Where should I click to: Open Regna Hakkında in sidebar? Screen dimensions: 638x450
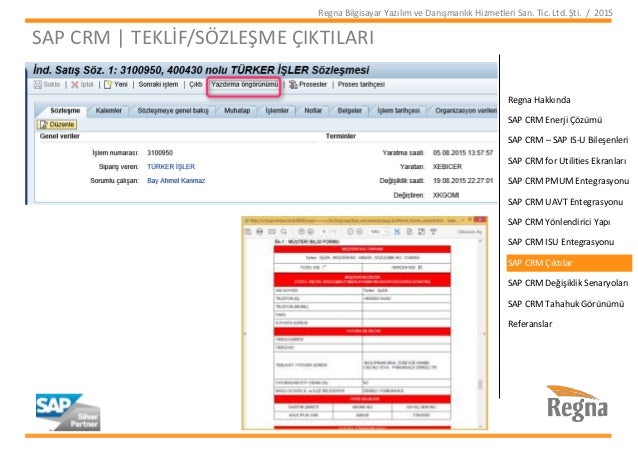click(x=539, y=100)
